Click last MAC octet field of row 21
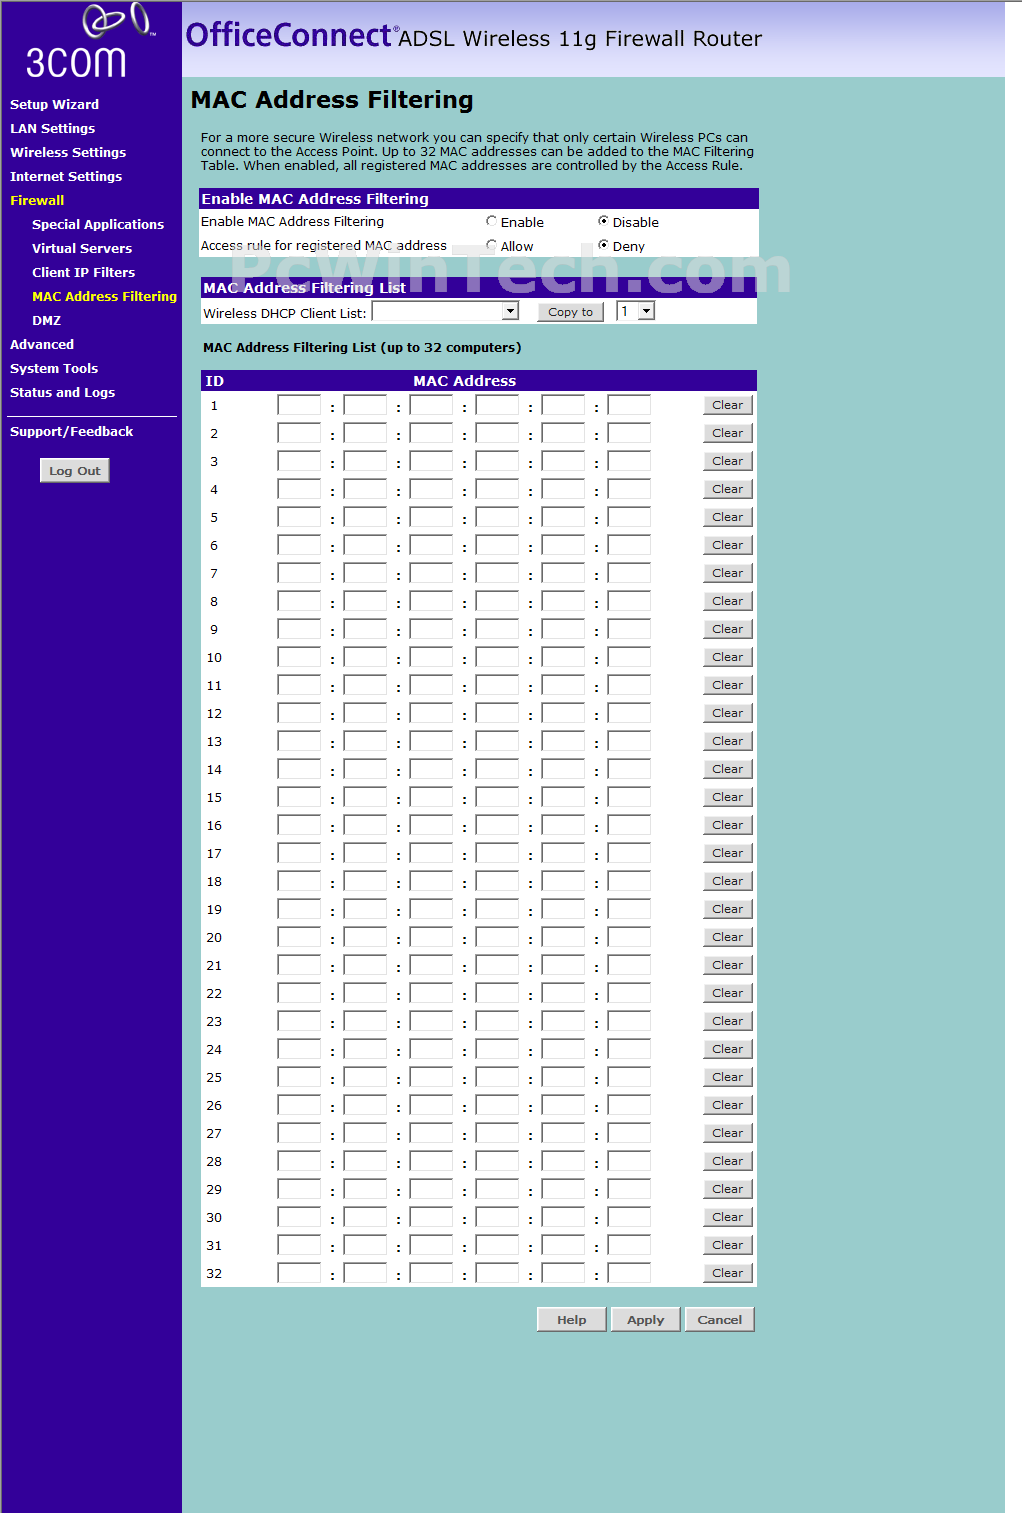 629,965
